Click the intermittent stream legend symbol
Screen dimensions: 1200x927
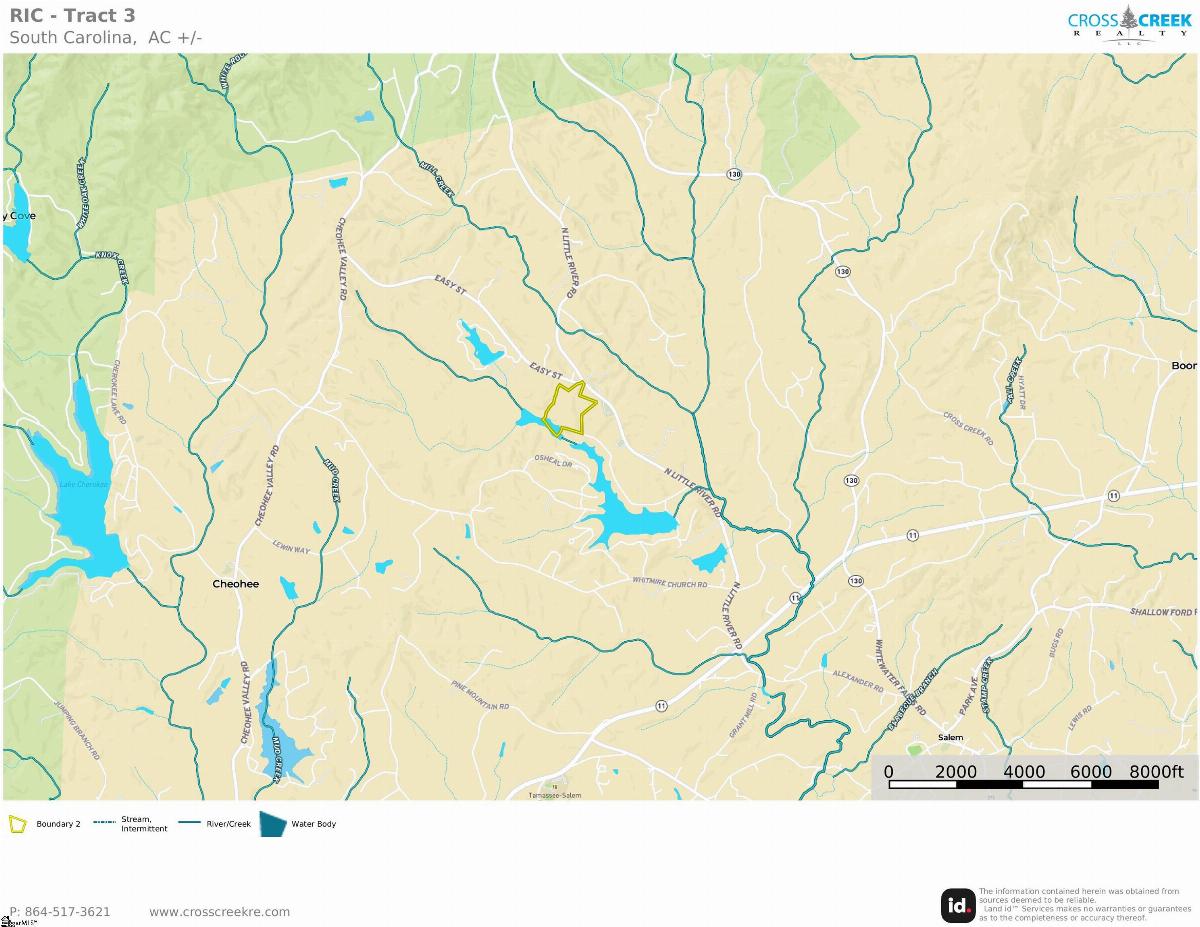pos(105,822)
